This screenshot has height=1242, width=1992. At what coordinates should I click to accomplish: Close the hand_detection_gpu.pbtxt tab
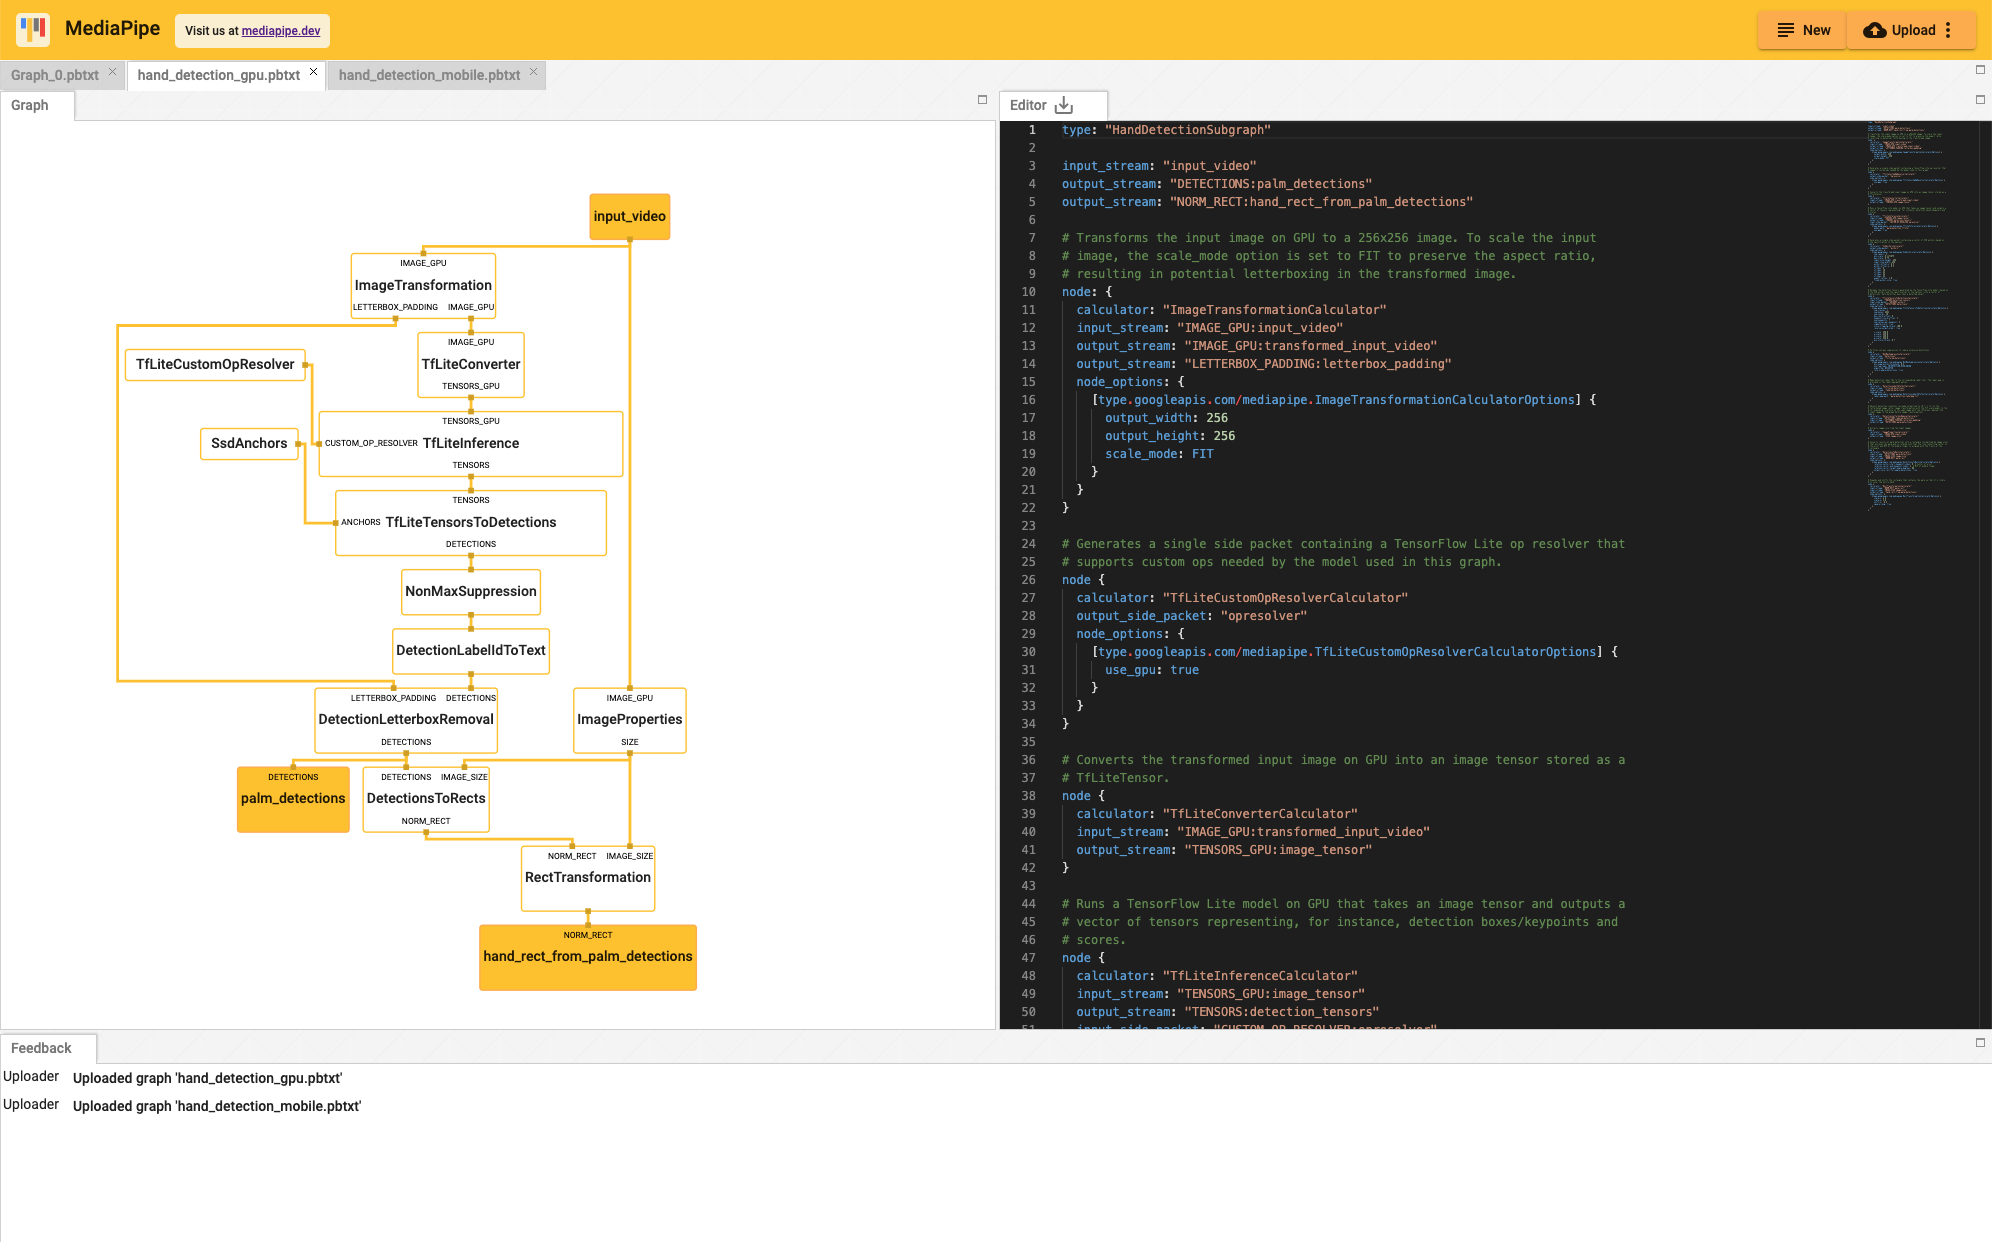[315, 73]
